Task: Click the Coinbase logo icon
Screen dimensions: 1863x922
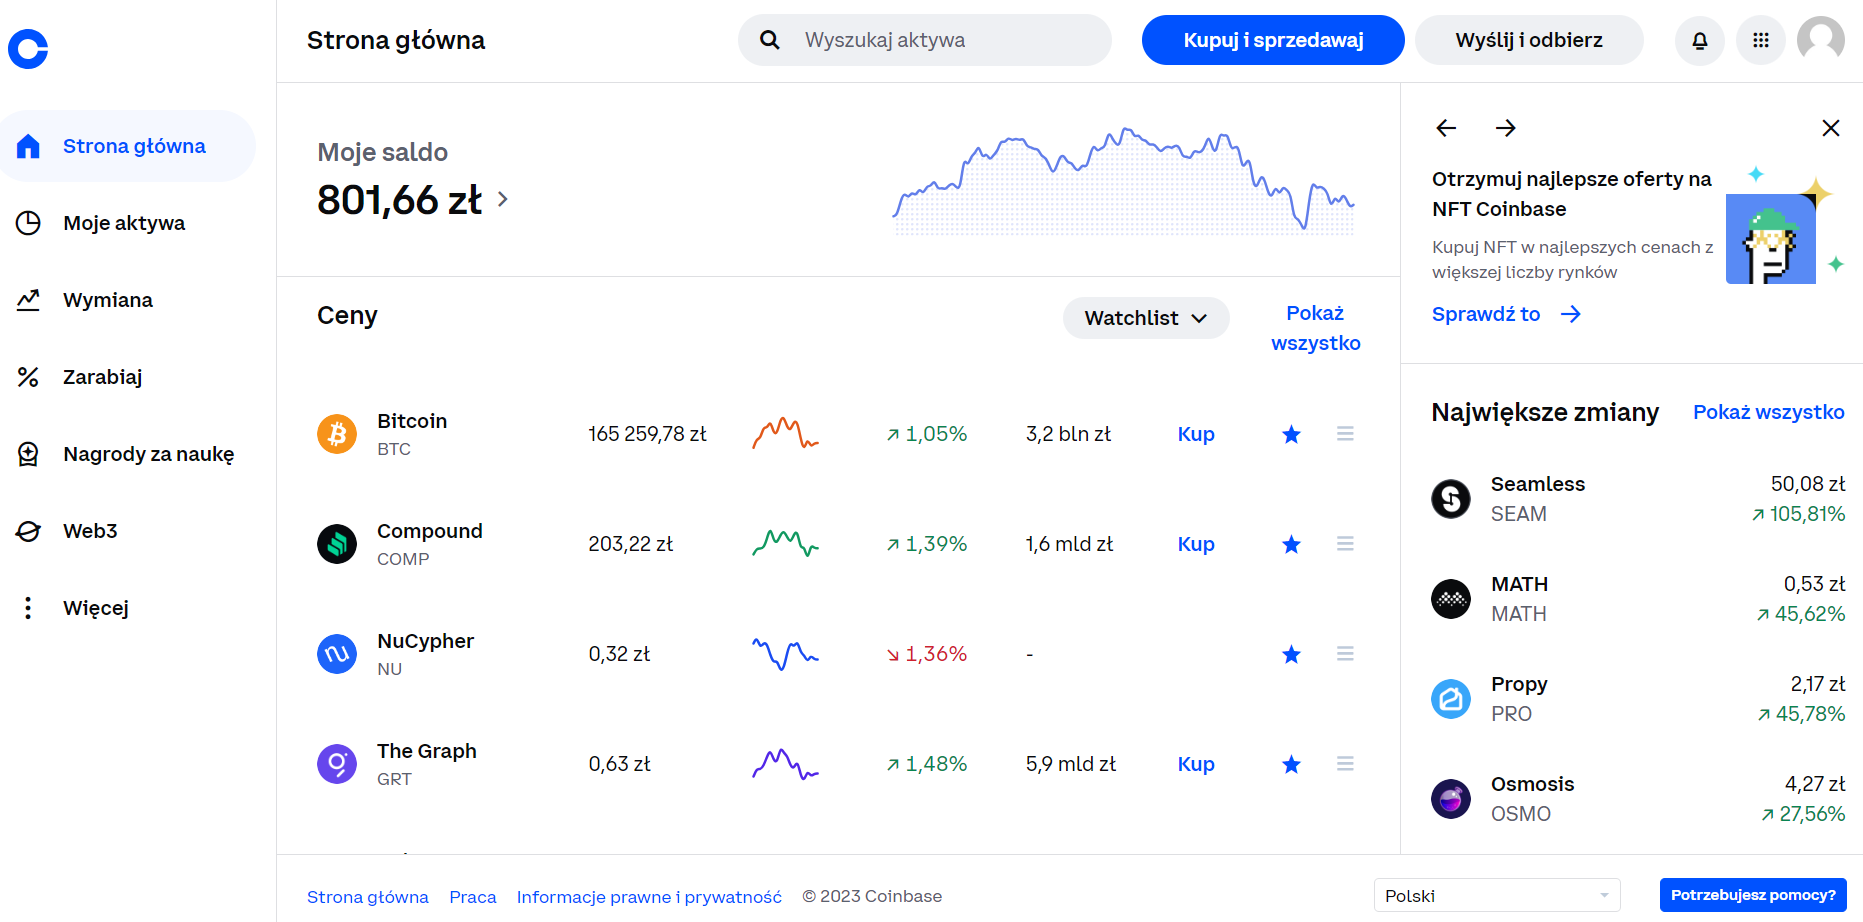Action: [28, 48]
